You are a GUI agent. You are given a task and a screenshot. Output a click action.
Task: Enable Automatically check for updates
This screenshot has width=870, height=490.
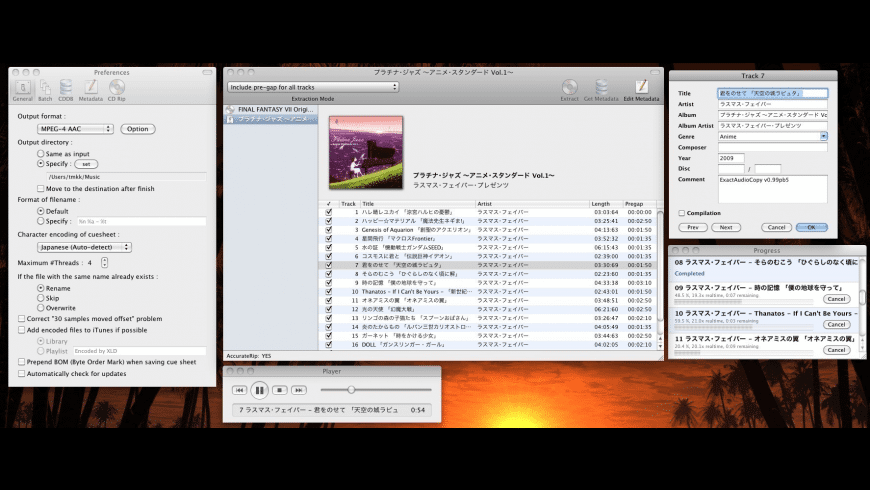click(x=22, y=373)
